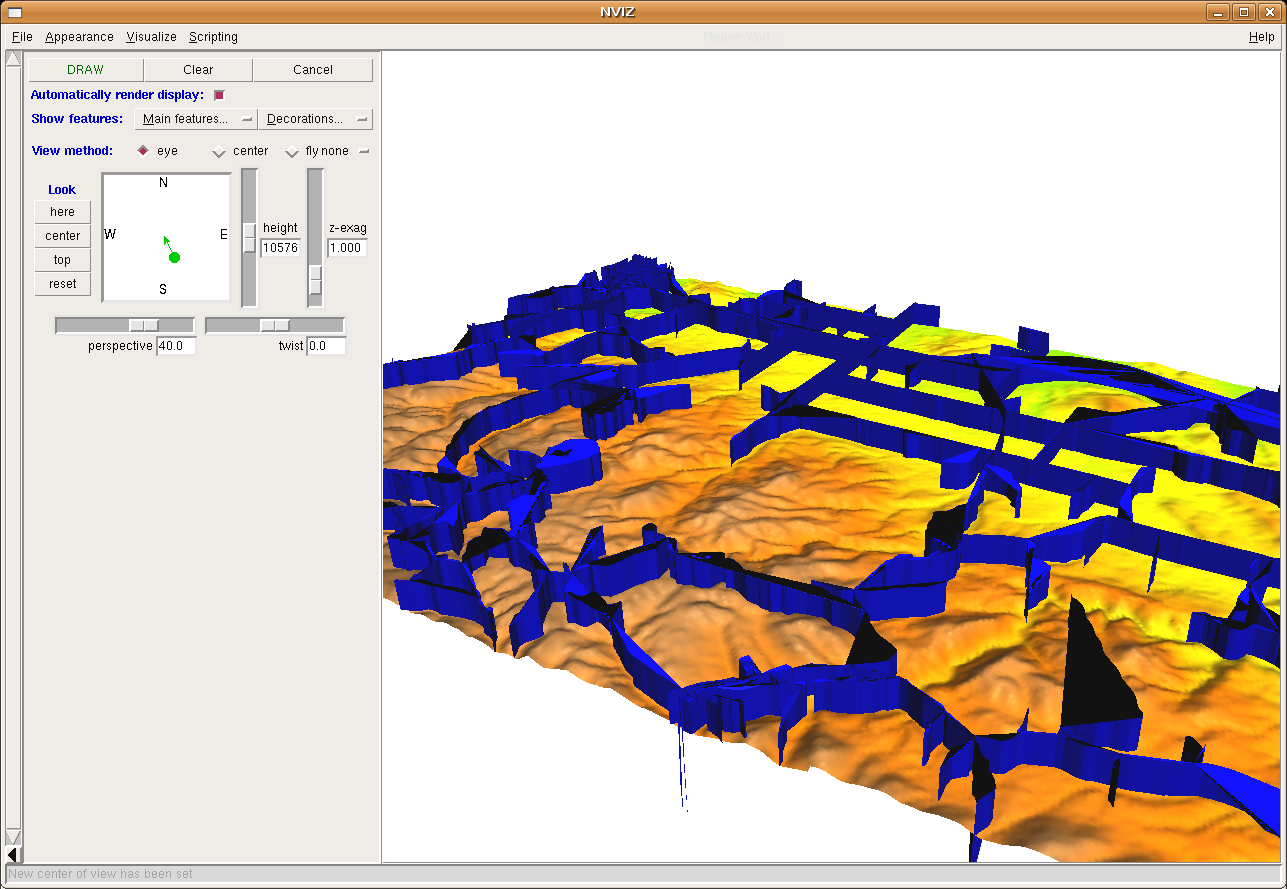This screenshot has width=1287, height=889.
Task: Click the twist value input field
Action: point(326,346)
